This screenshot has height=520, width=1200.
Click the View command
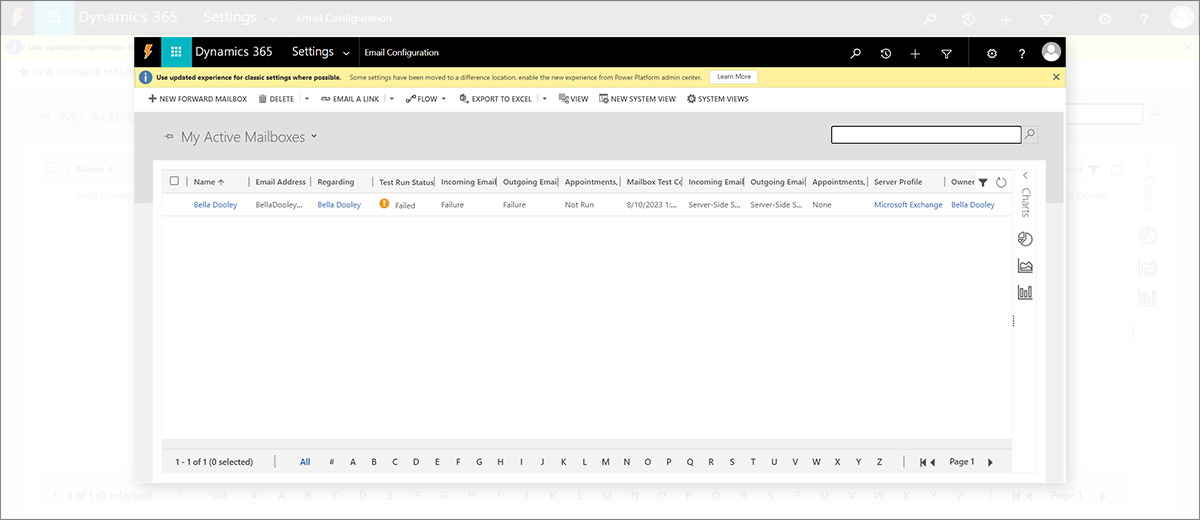[x=573, y=99]
